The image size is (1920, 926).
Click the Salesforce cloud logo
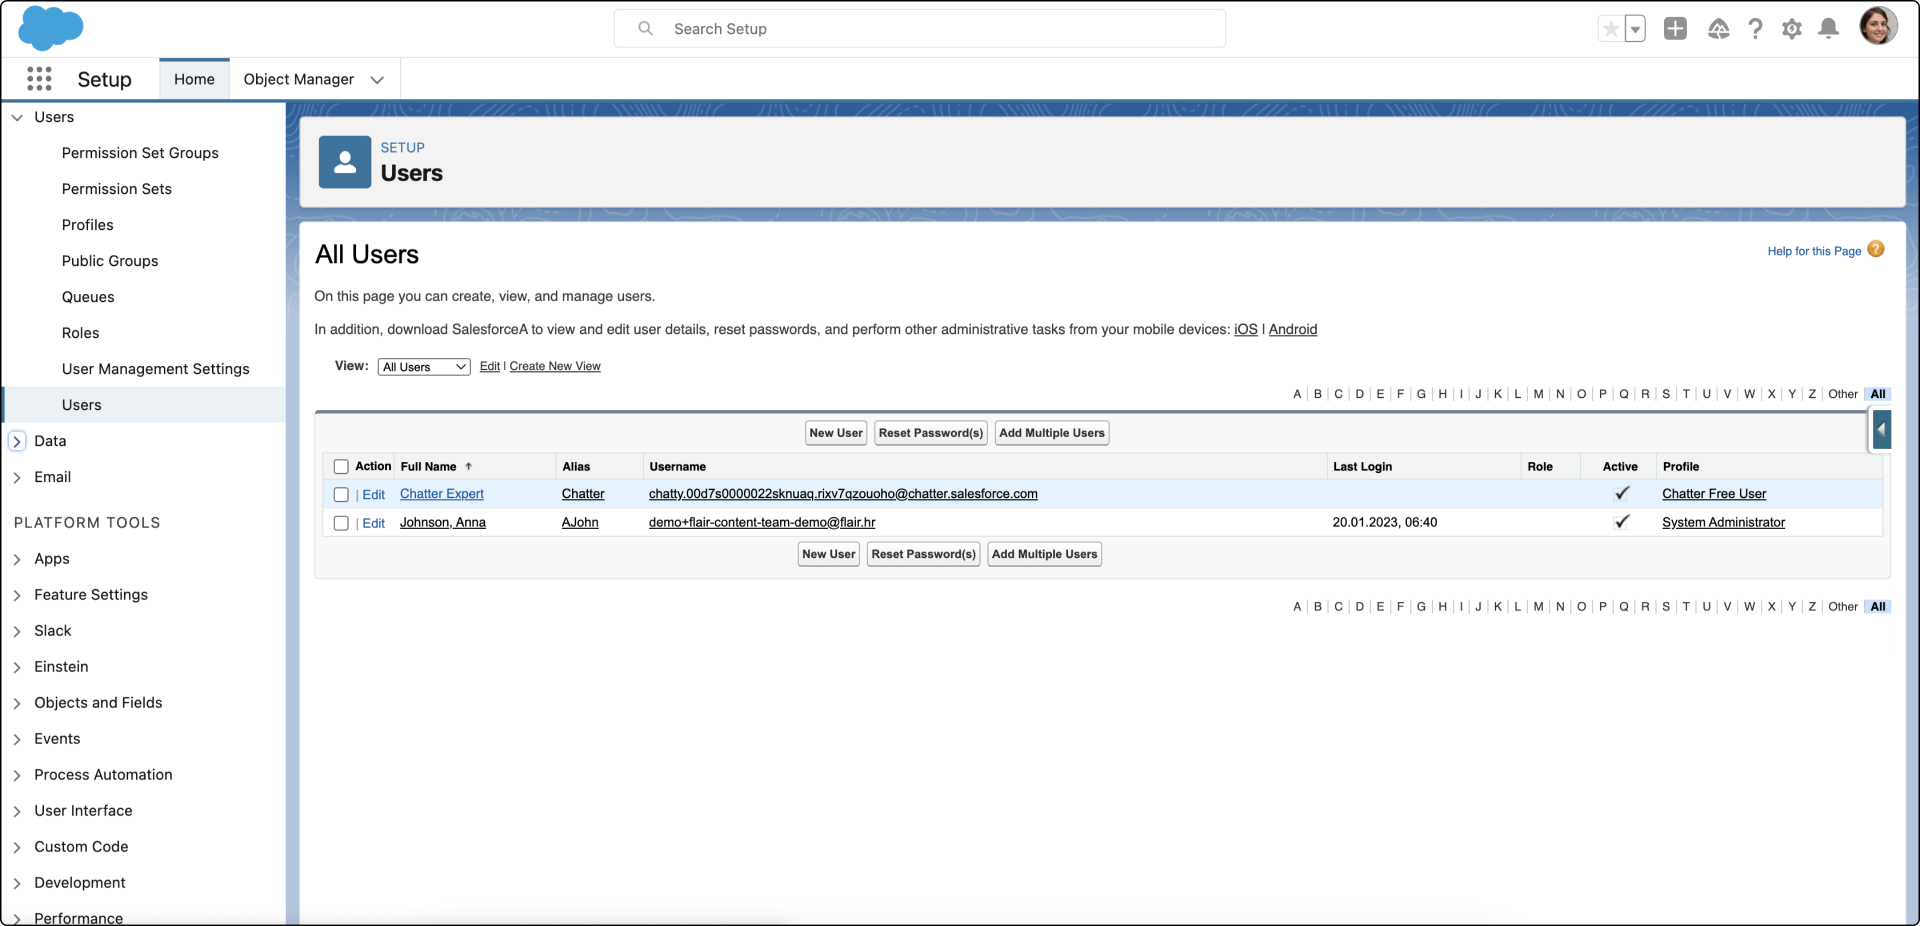pos(50,28)
